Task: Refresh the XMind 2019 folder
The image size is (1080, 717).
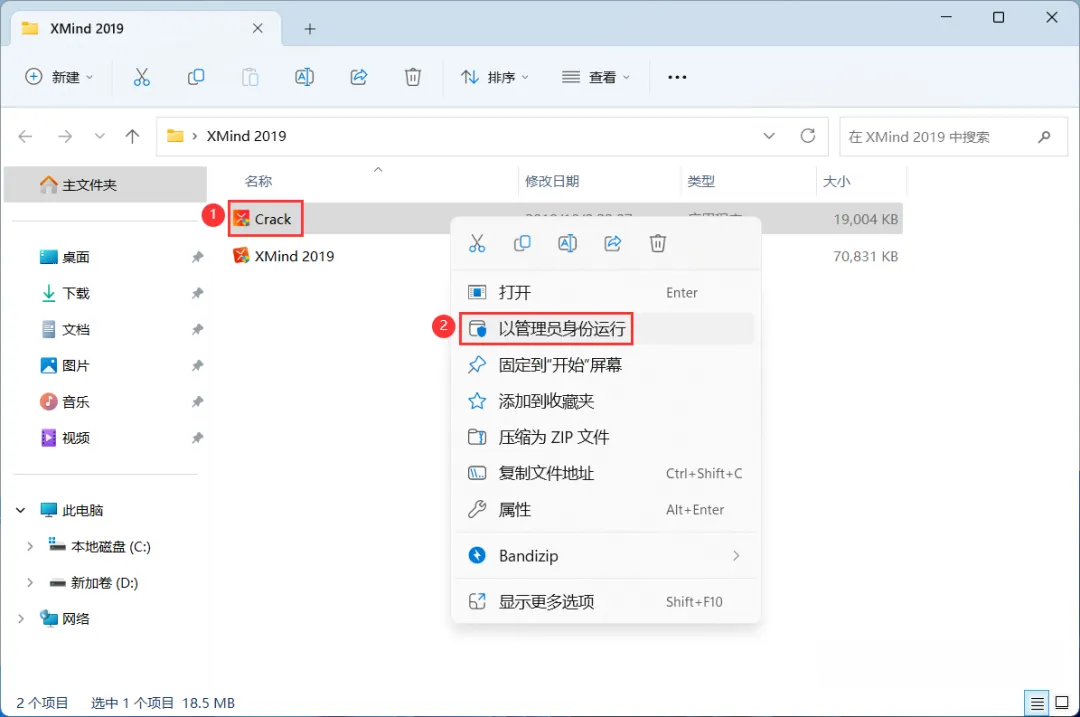Action: (x=808, y=136)
